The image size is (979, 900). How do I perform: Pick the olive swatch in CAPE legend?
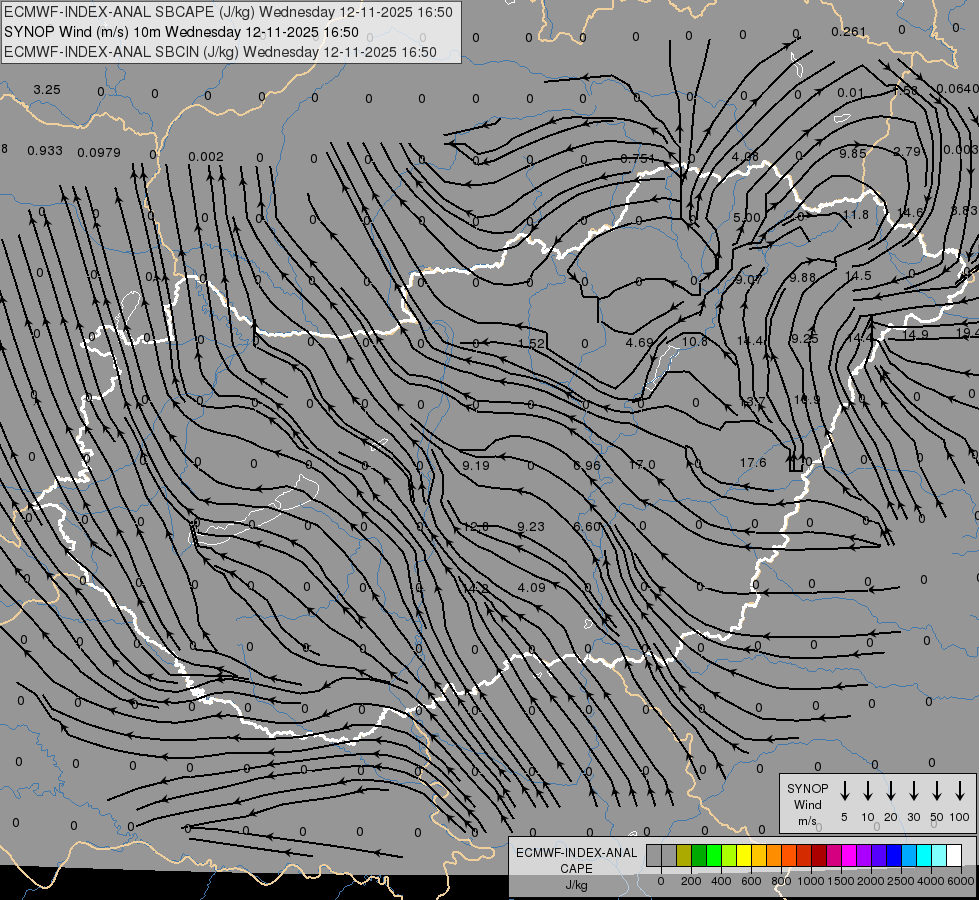click(x=684, y=855)
